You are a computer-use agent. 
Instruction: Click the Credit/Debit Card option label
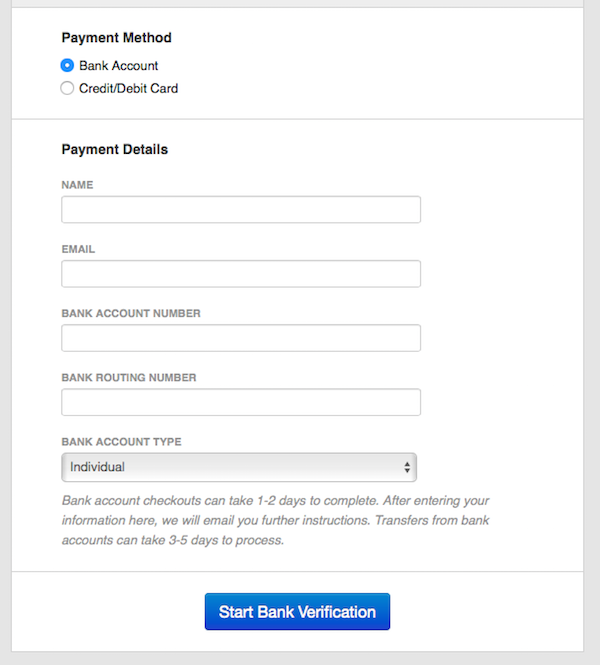tap(128, 88)
